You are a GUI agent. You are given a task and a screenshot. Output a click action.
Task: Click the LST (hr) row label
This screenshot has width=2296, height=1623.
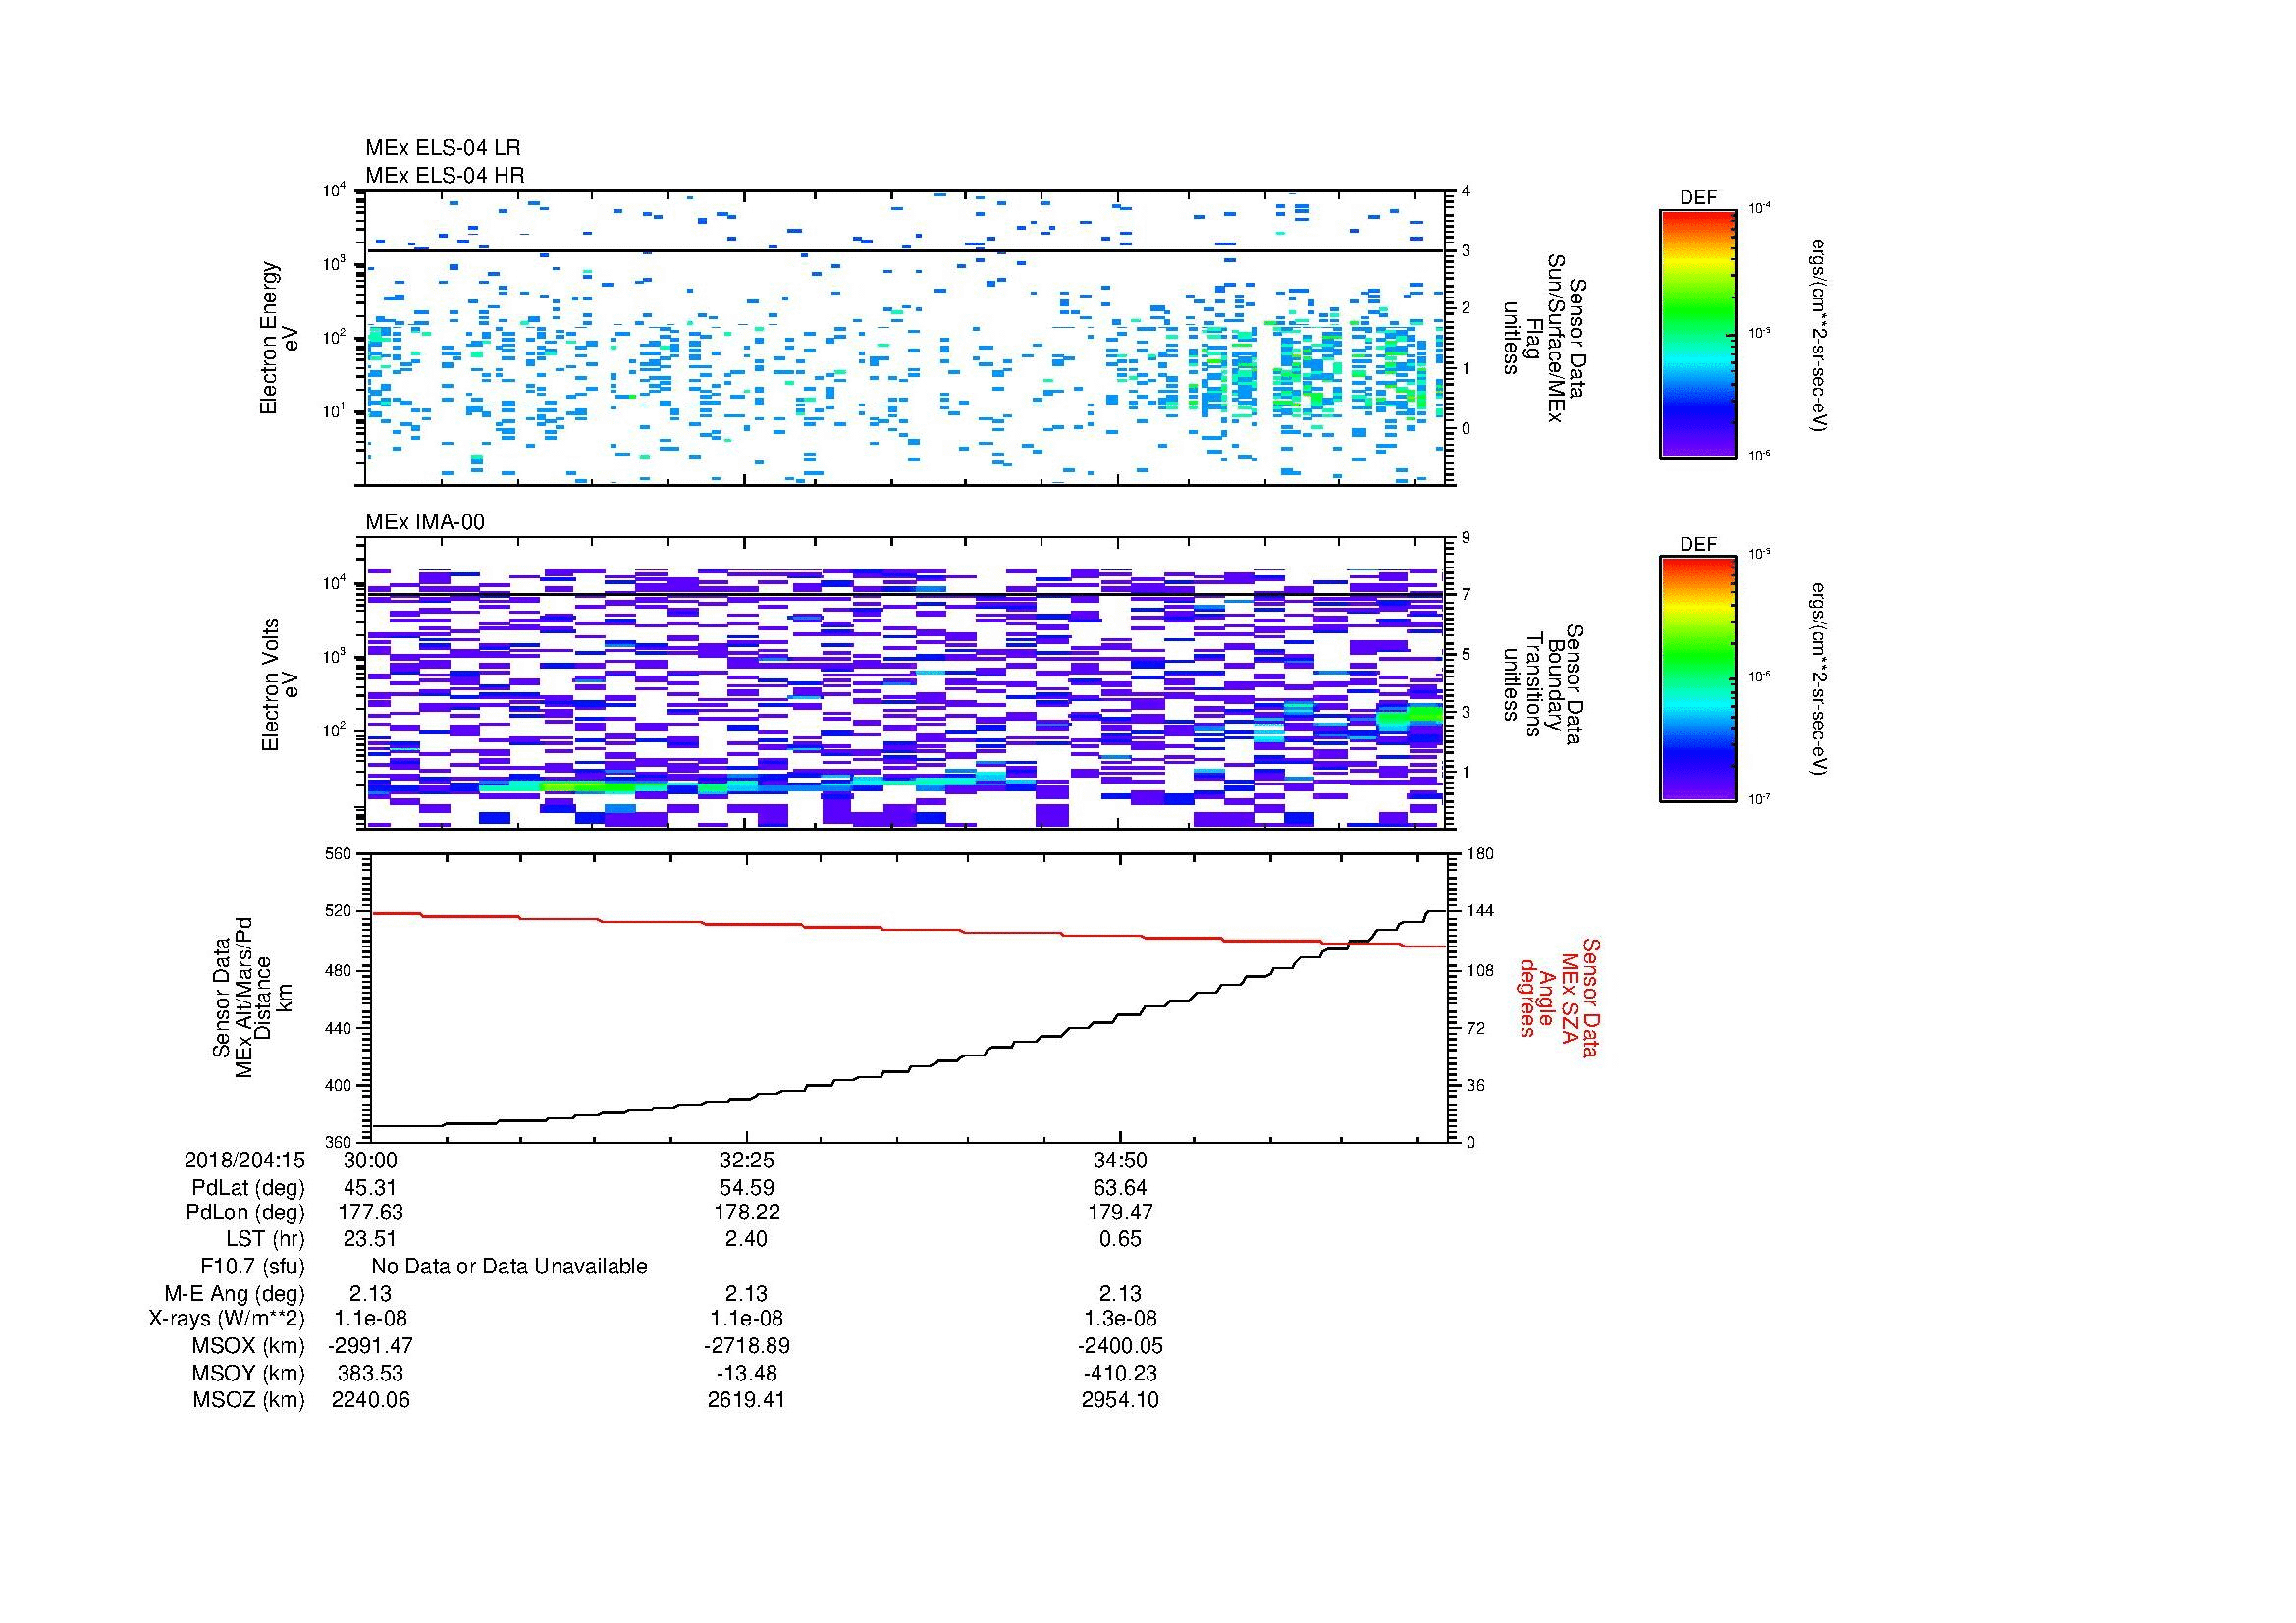tap(265, 1239)
